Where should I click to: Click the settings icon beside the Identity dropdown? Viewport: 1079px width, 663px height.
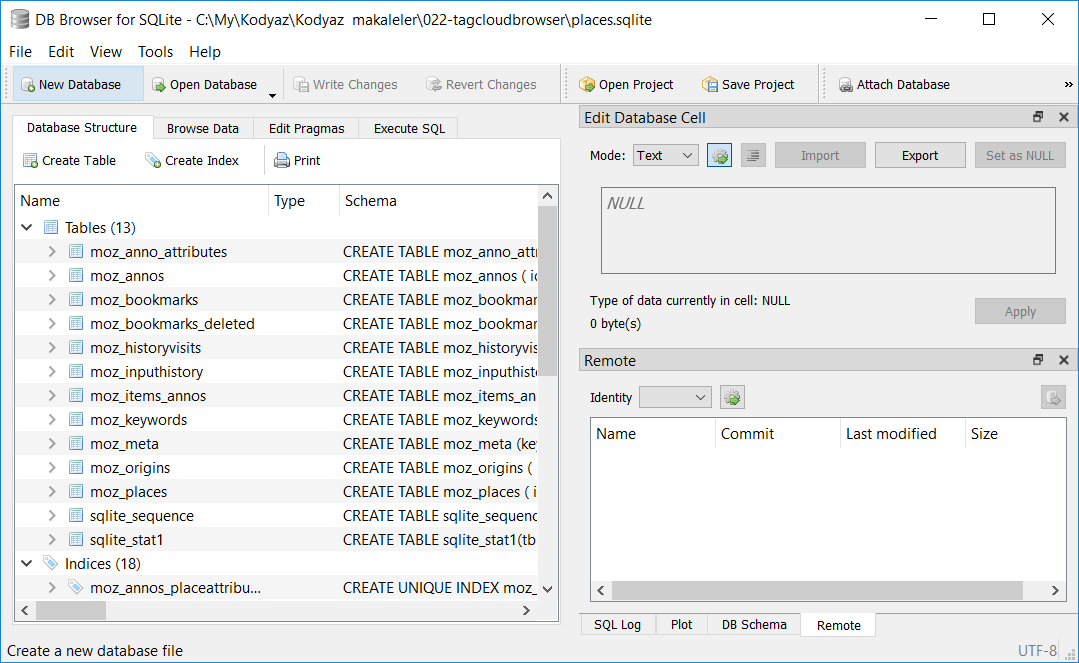[732, 397]
